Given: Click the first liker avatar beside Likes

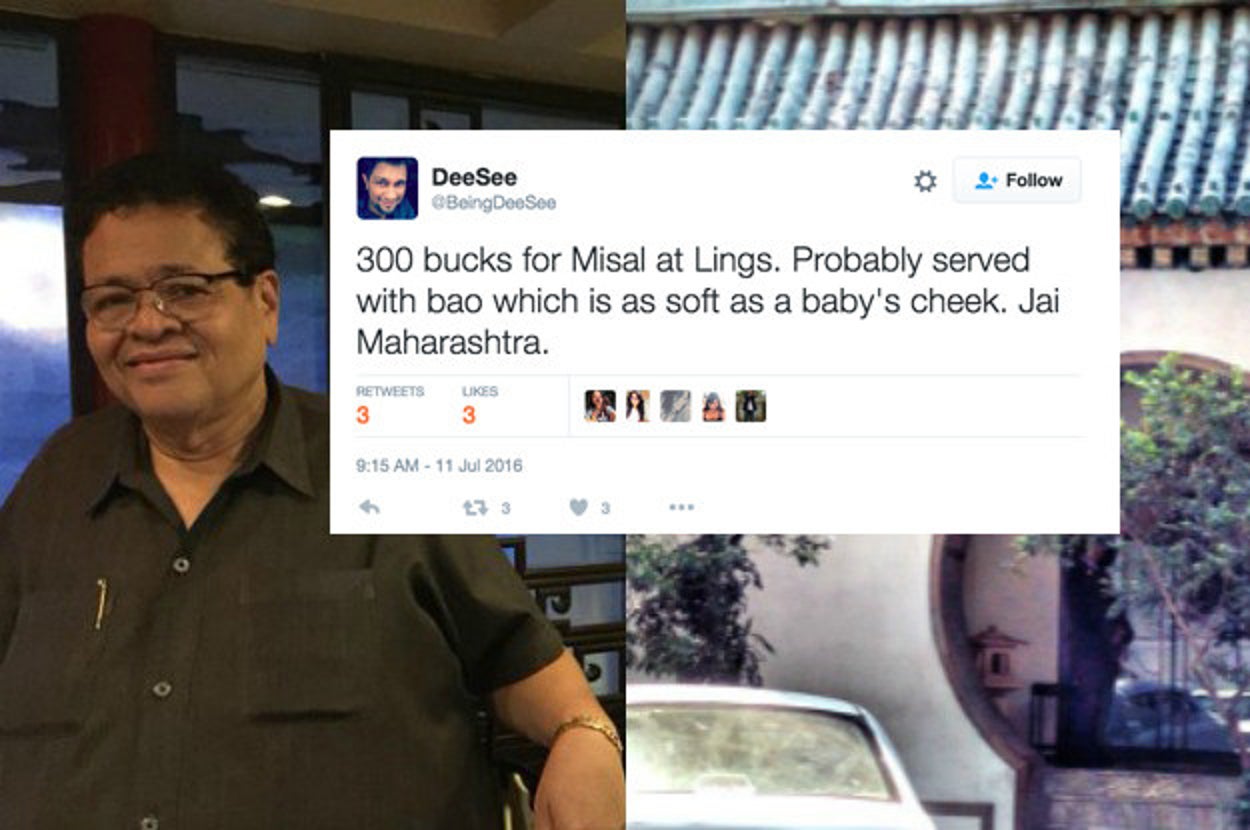Looking at the screenshot, I should pos(600,406).
